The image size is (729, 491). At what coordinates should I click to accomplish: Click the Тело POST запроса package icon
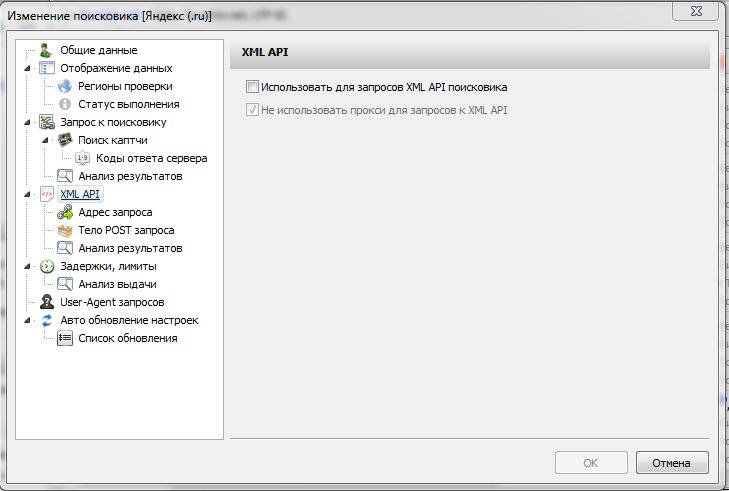click(65, 230)
